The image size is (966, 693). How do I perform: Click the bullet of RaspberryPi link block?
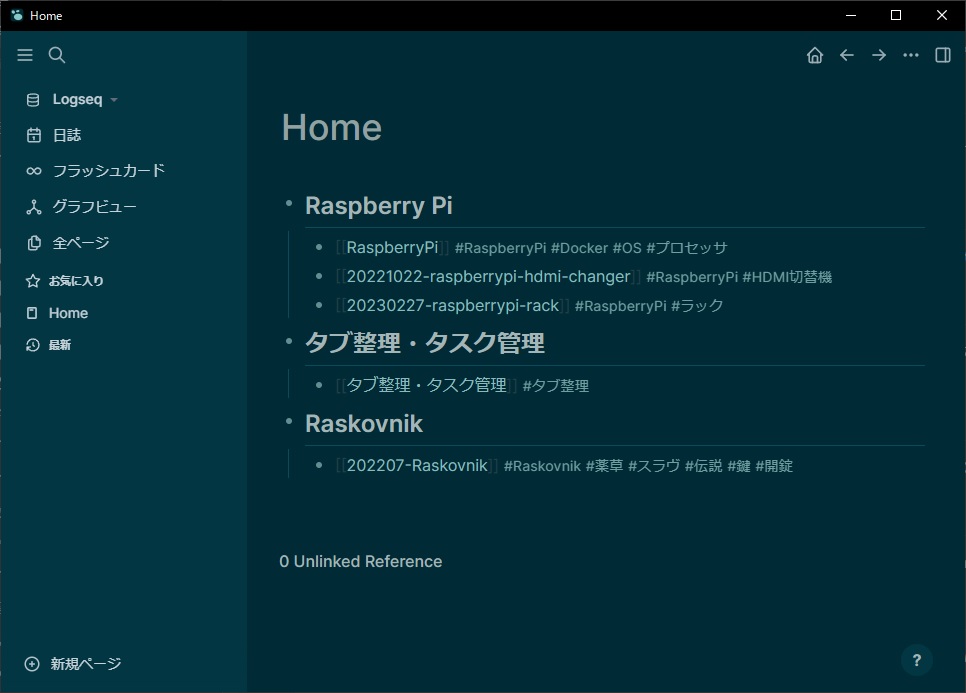coord(319,248)
